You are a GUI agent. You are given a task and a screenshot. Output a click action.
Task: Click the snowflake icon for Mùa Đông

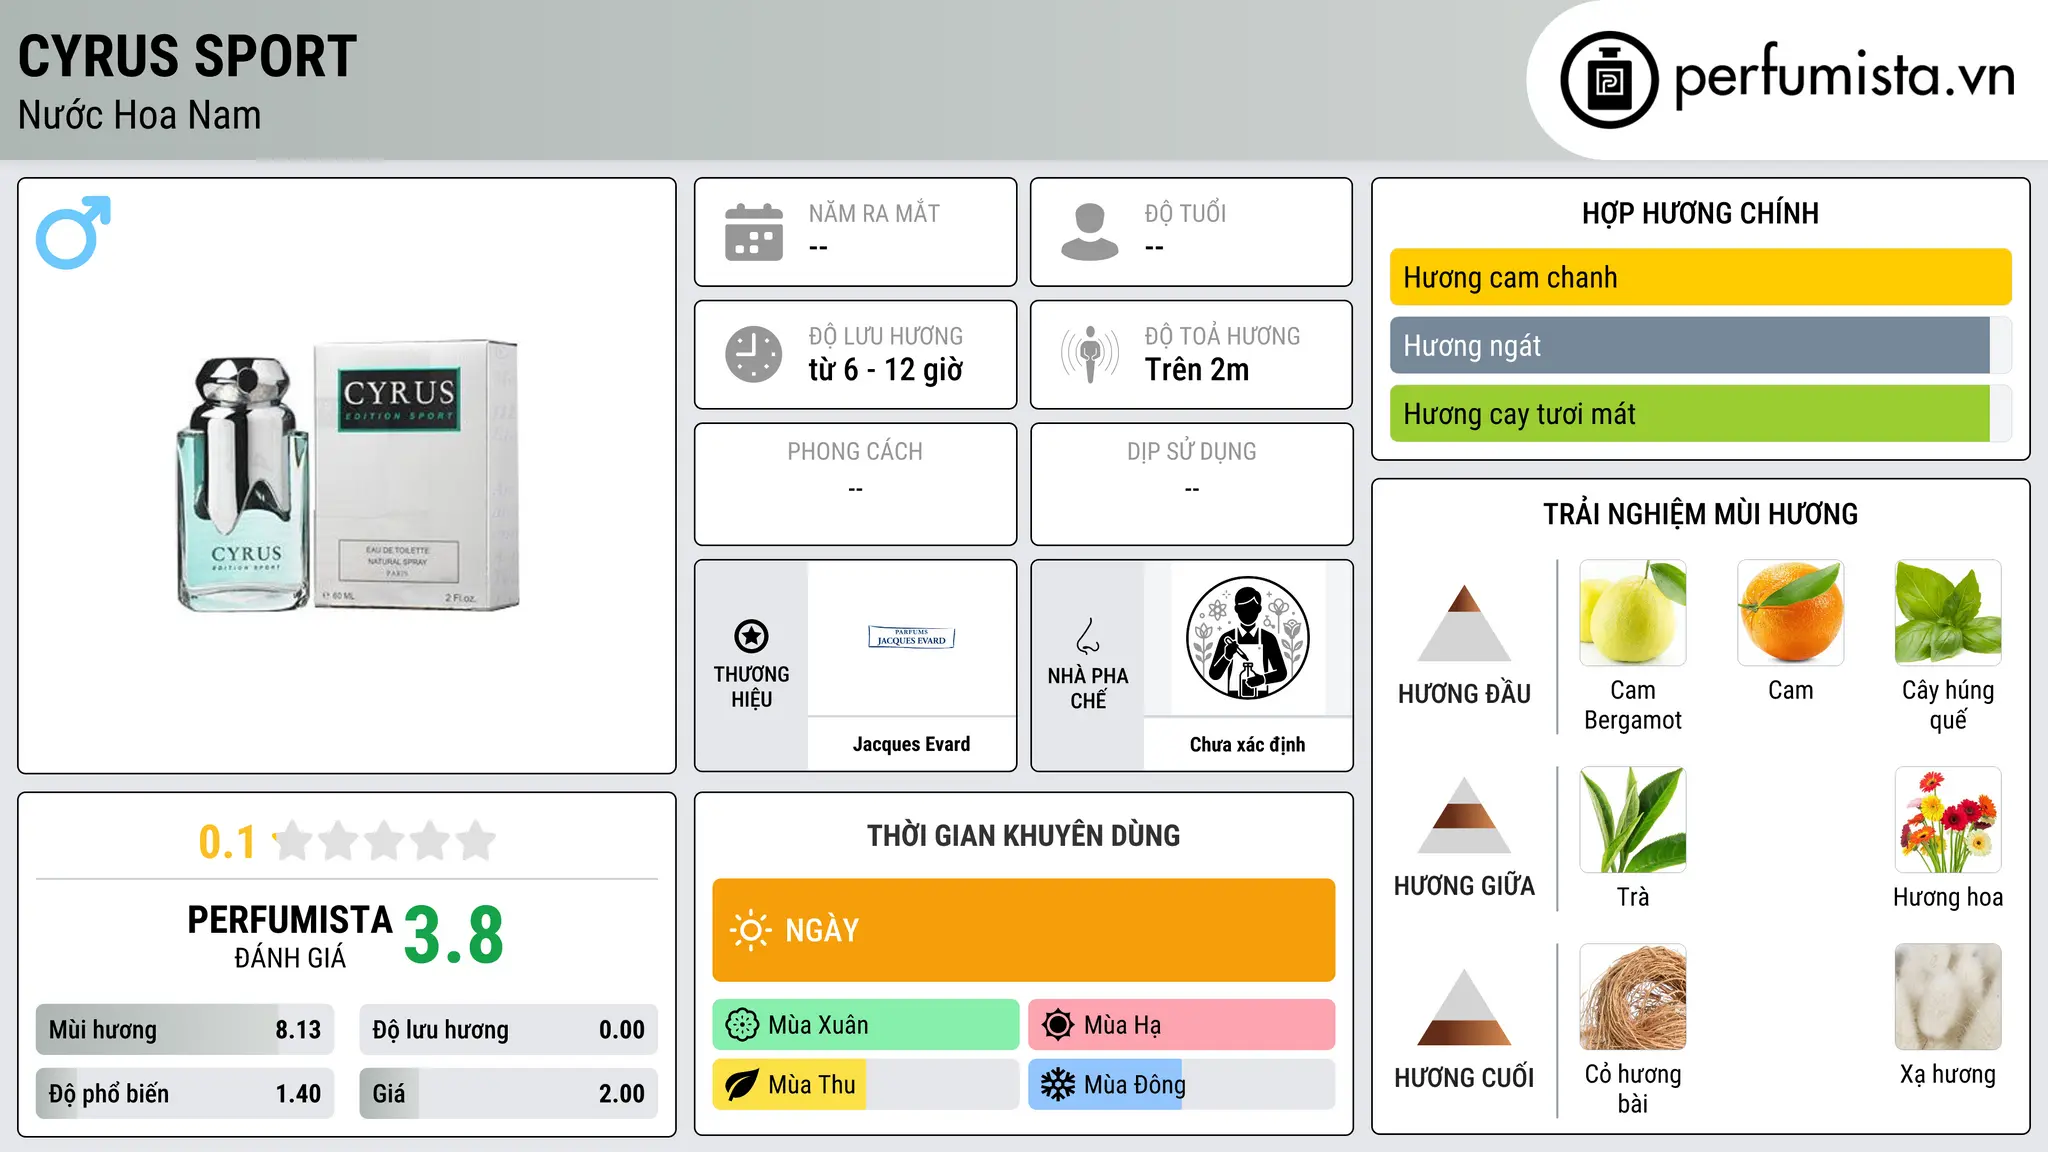(x=1058, y=1085)
